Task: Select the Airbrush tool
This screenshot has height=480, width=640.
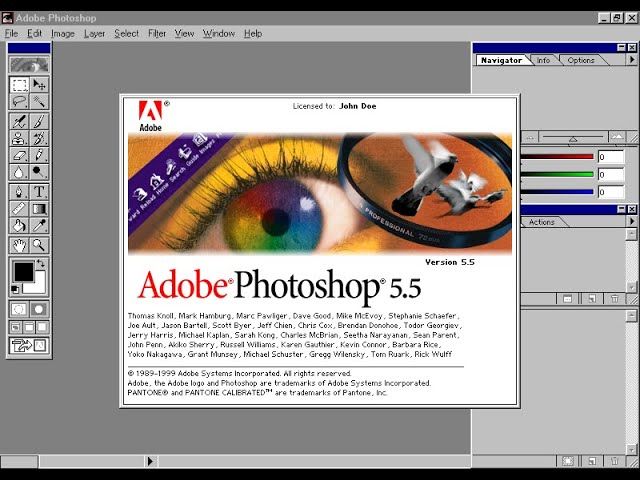Action: [19, 121]
